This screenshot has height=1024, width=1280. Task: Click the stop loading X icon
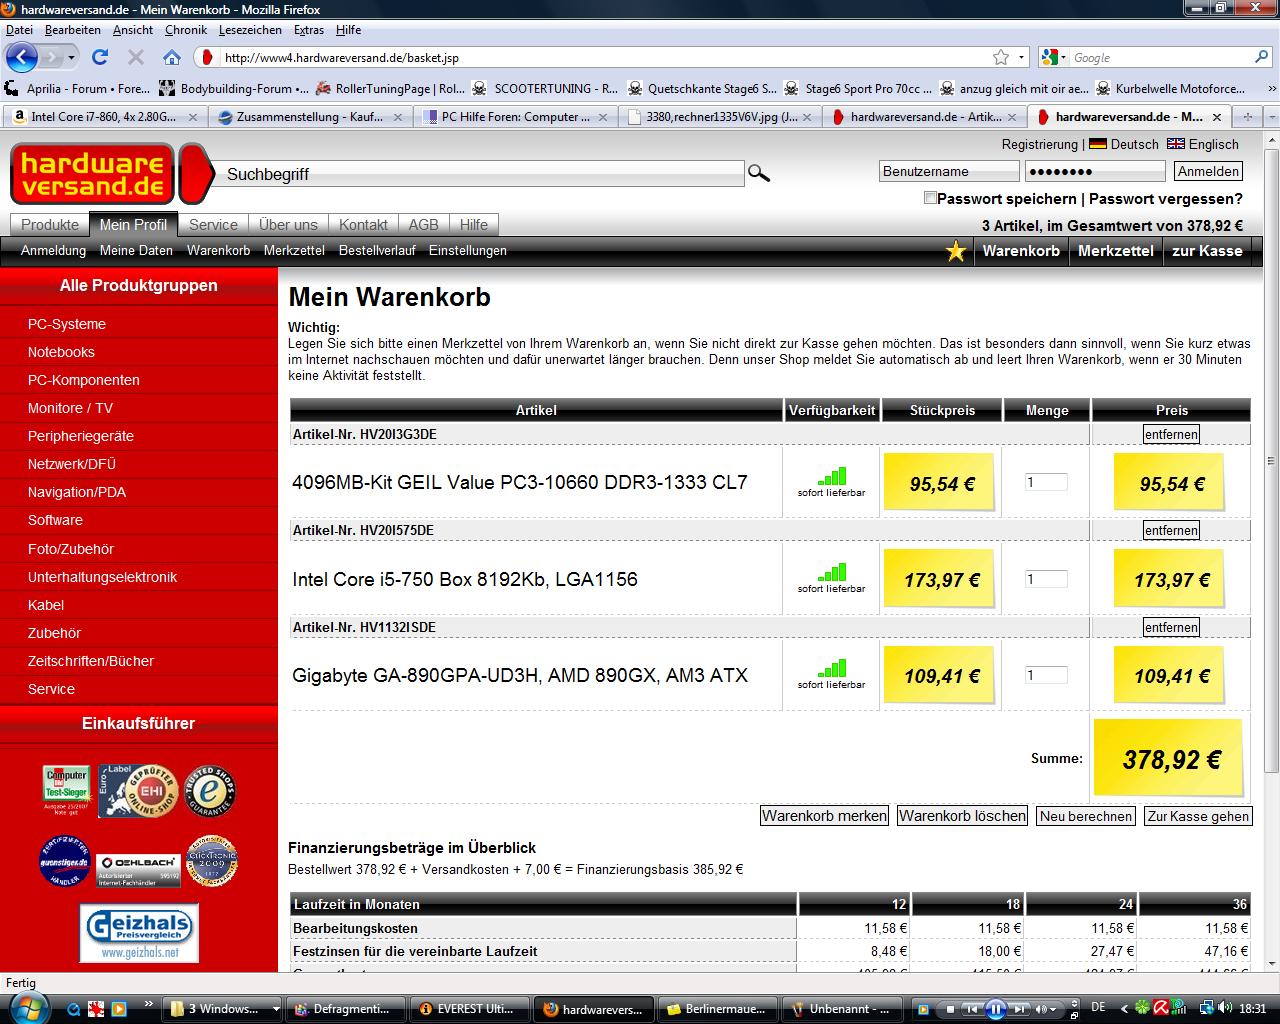pos(136,57)
